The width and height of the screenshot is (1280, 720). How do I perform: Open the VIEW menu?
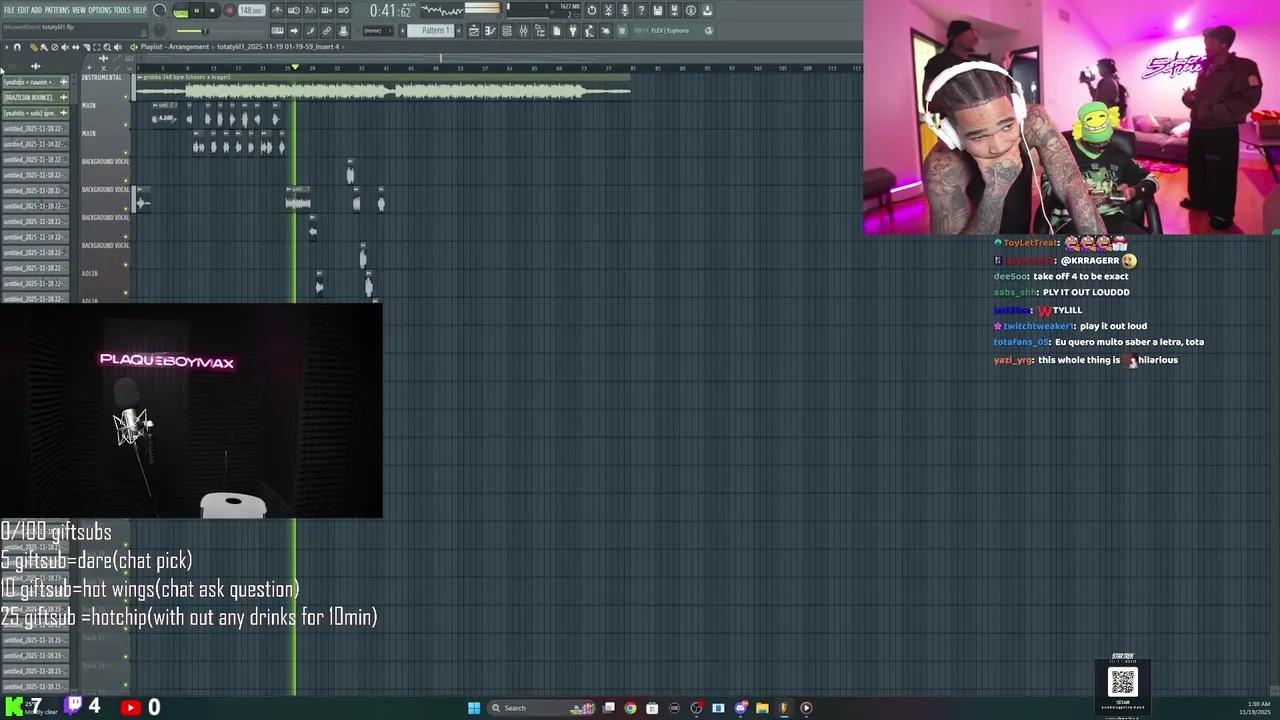(79, 10)
